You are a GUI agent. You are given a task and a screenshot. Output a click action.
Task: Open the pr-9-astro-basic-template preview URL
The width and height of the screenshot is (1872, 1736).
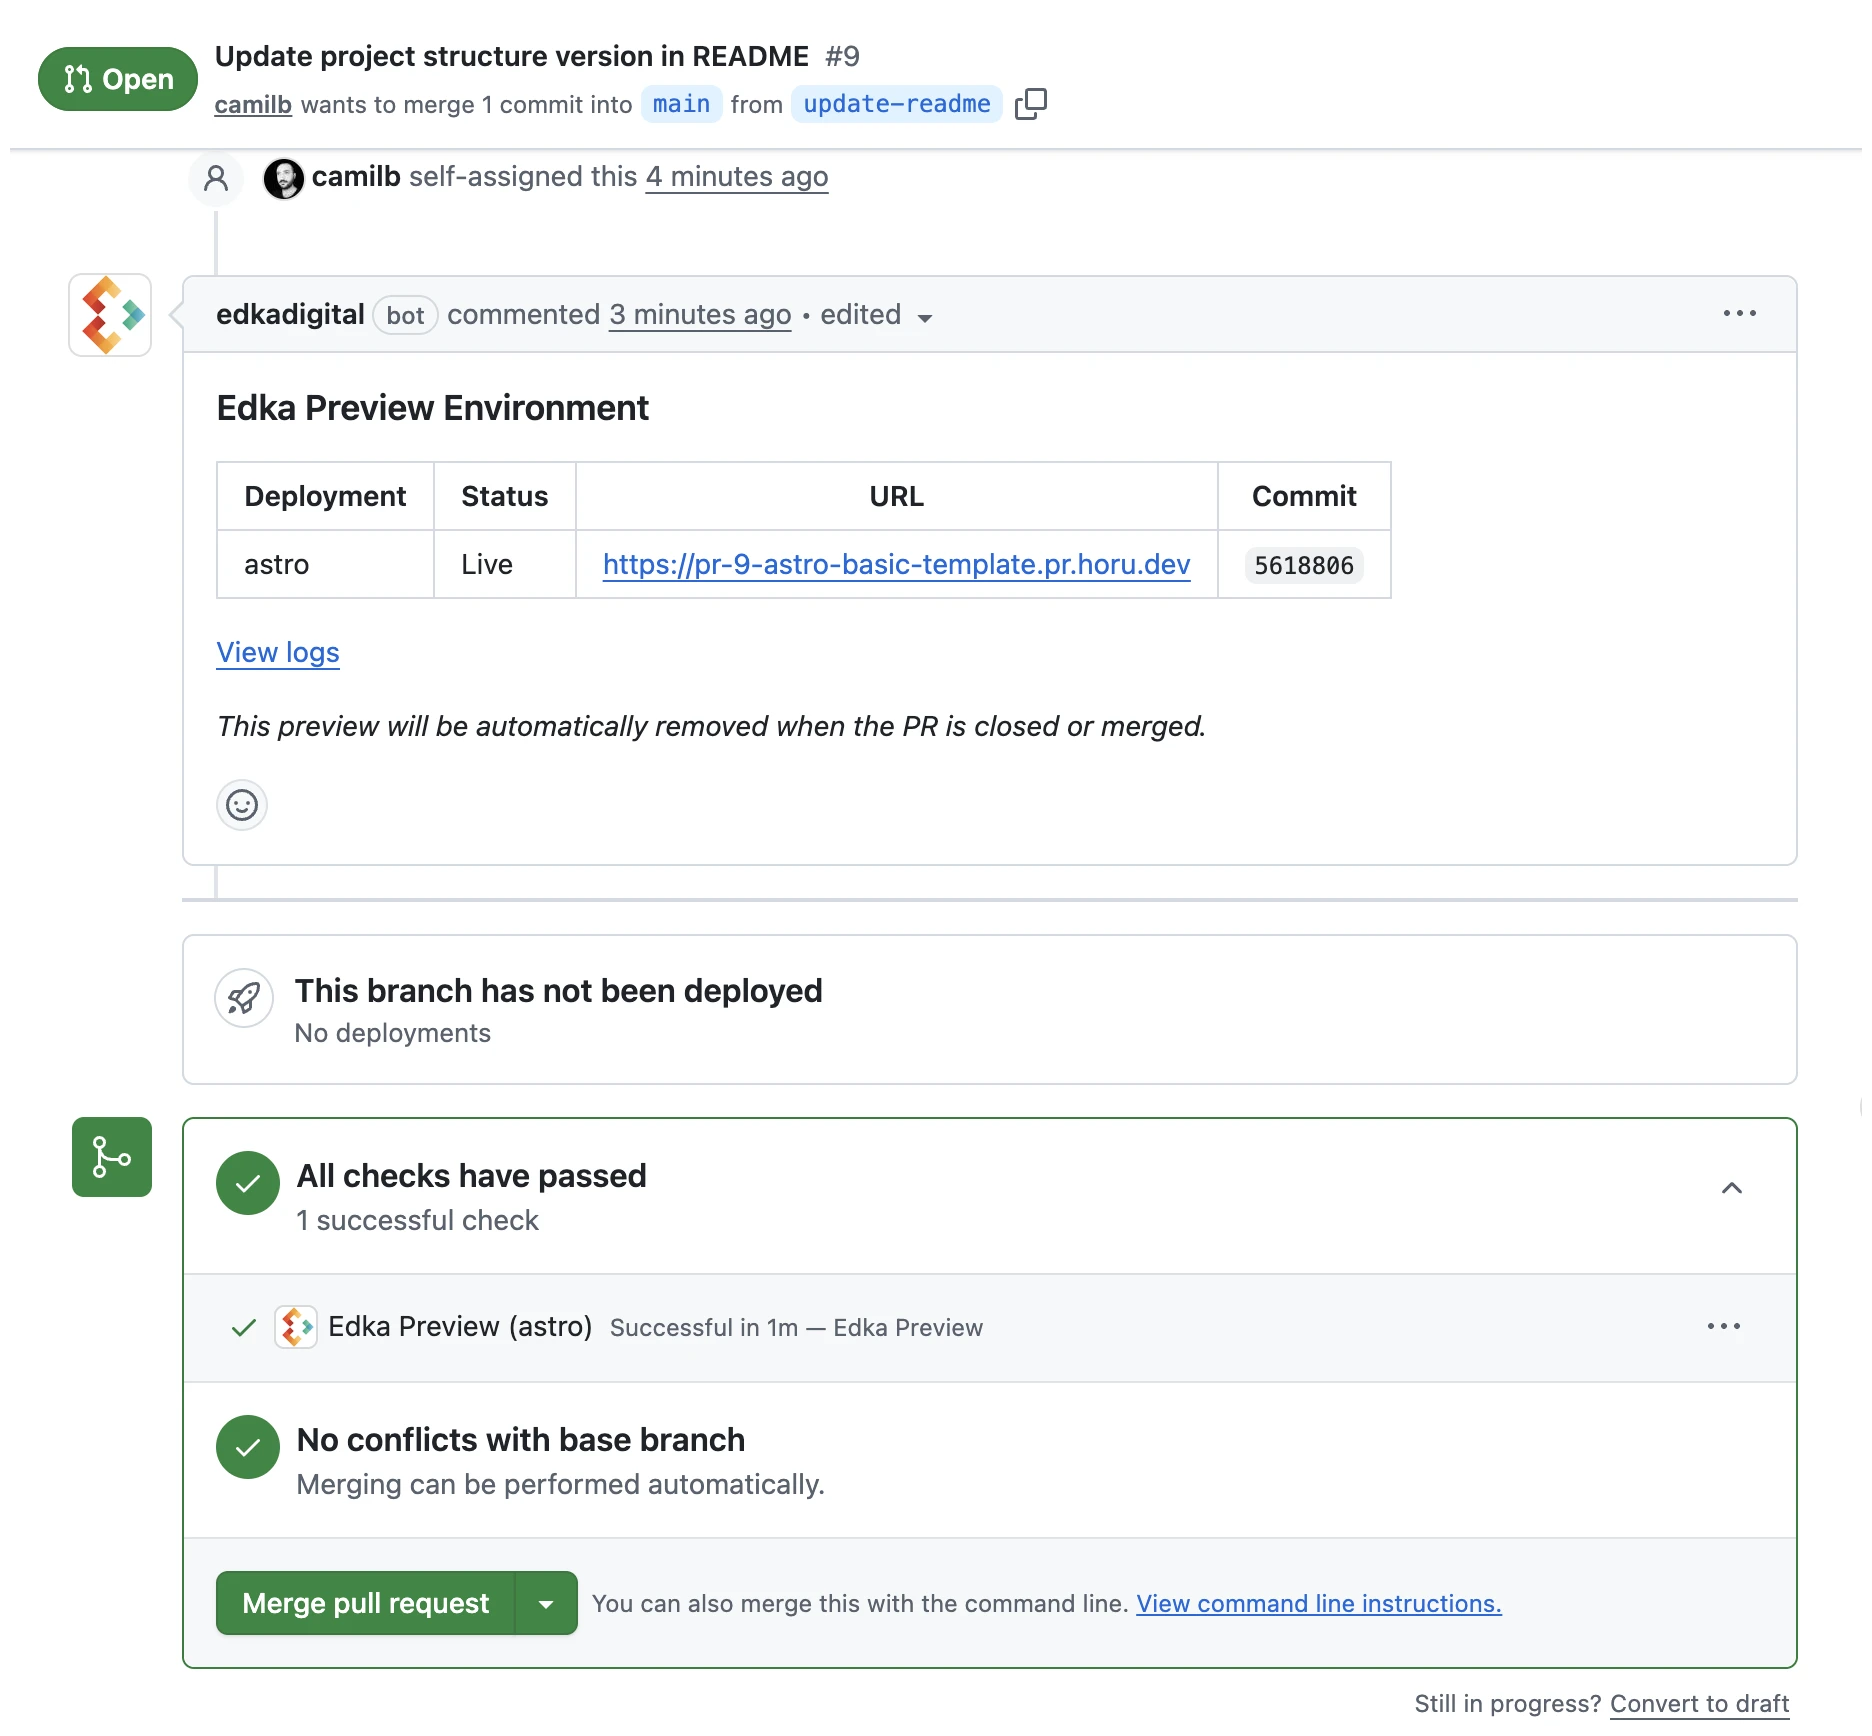[x=896, y=565]
